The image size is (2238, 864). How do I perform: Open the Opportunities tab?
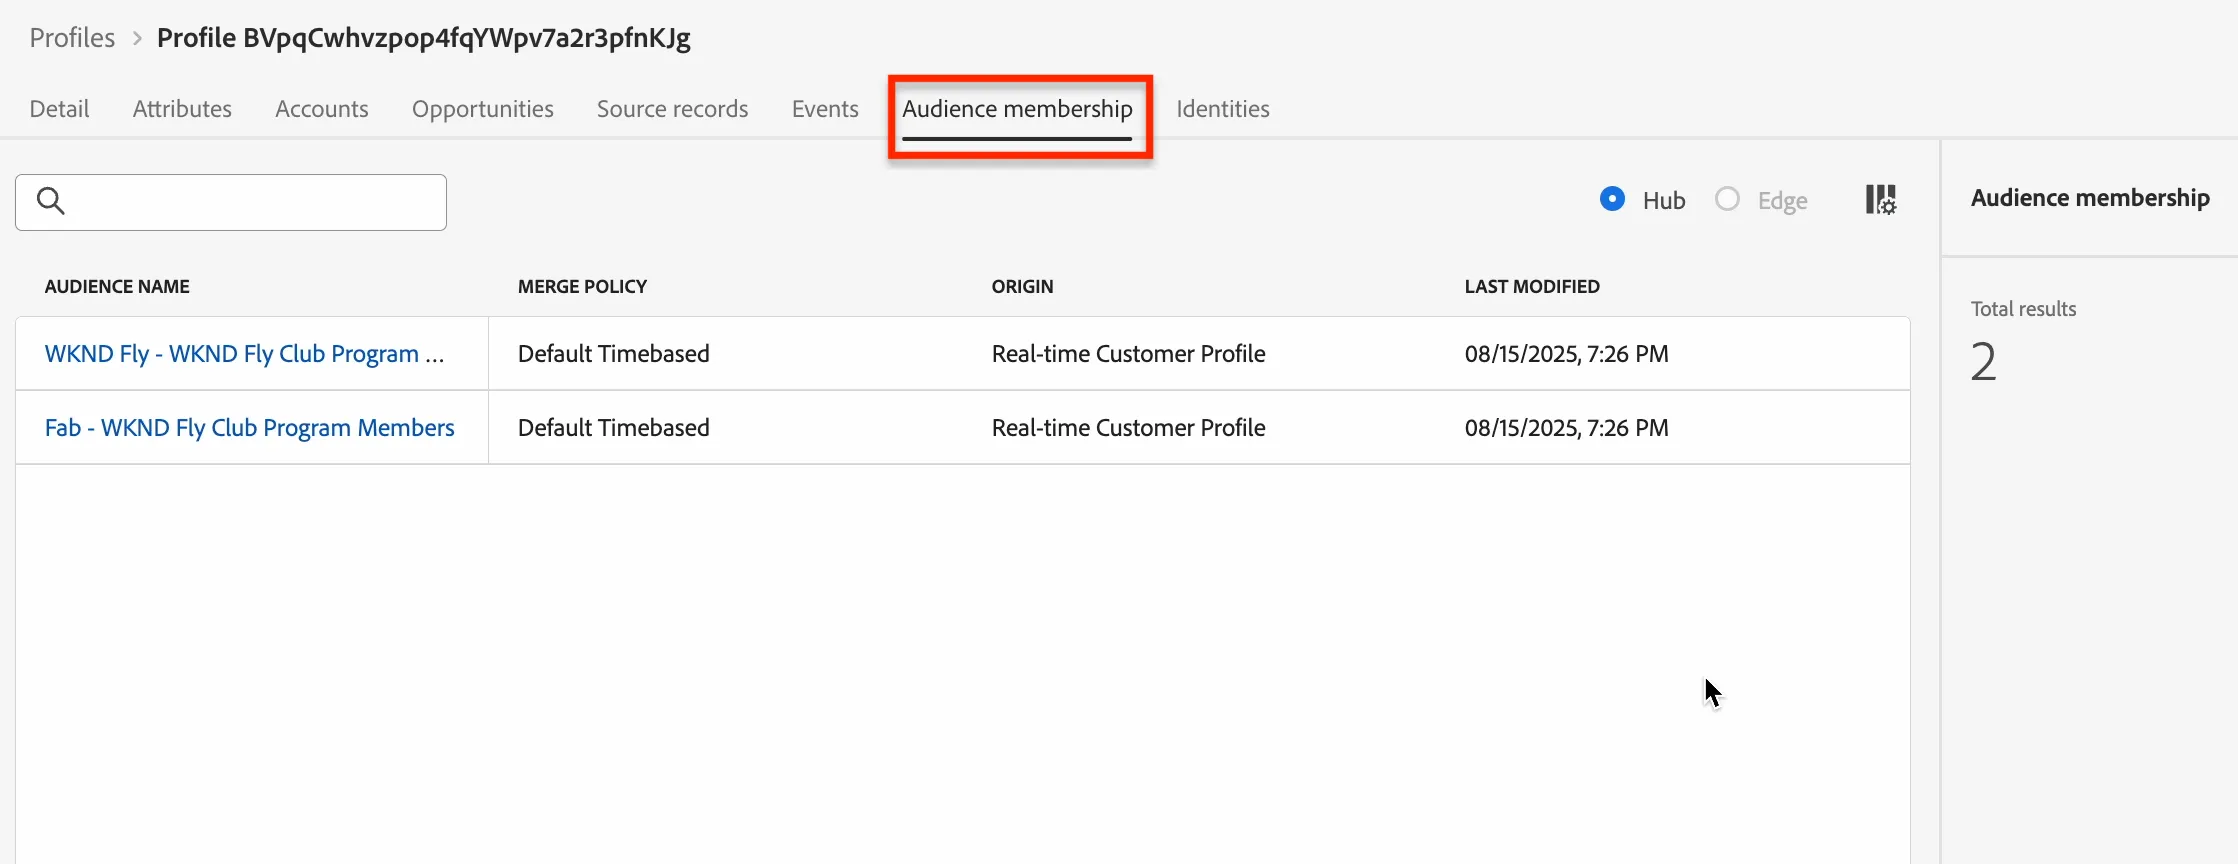[x=483, y=109]
